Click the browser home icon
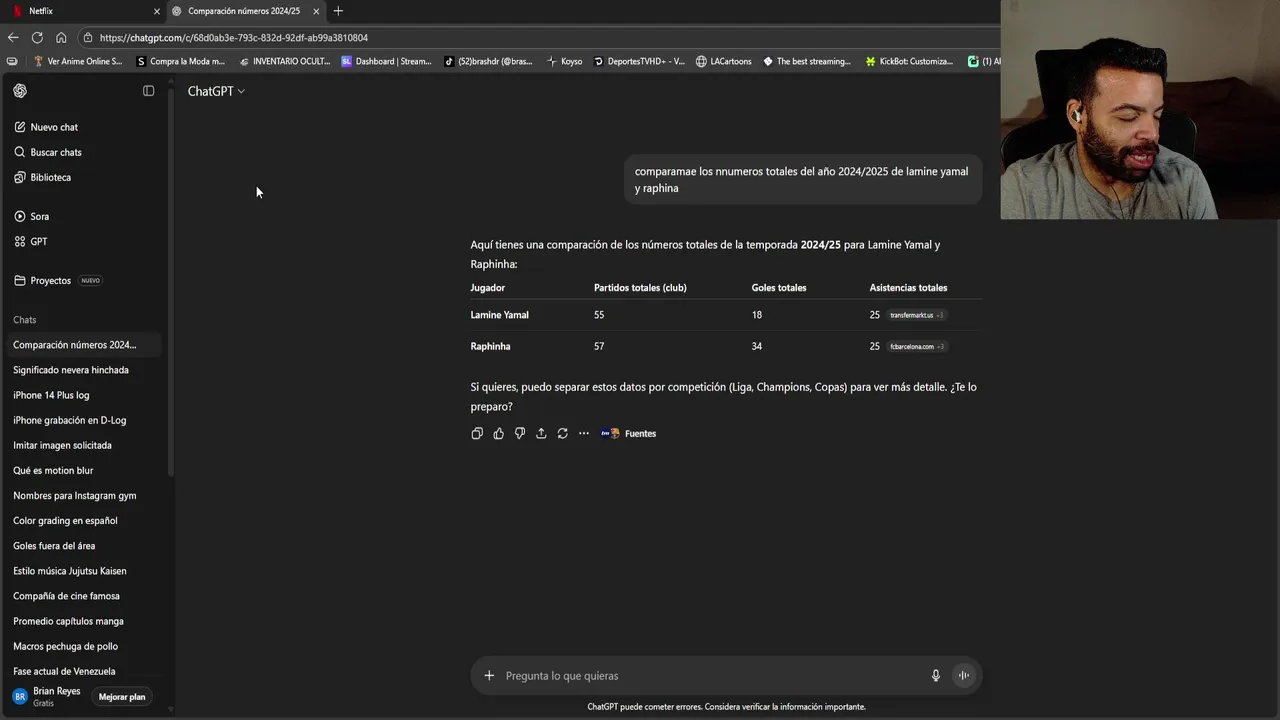The image size is (1280, 720). [x=61, y=37]
